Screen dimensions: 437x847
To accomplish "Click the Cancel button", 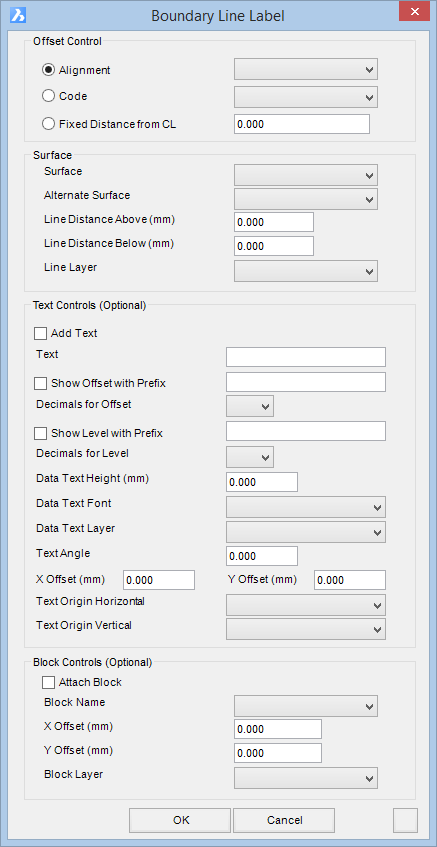I will pyautogui.click(x=284, y=820).
